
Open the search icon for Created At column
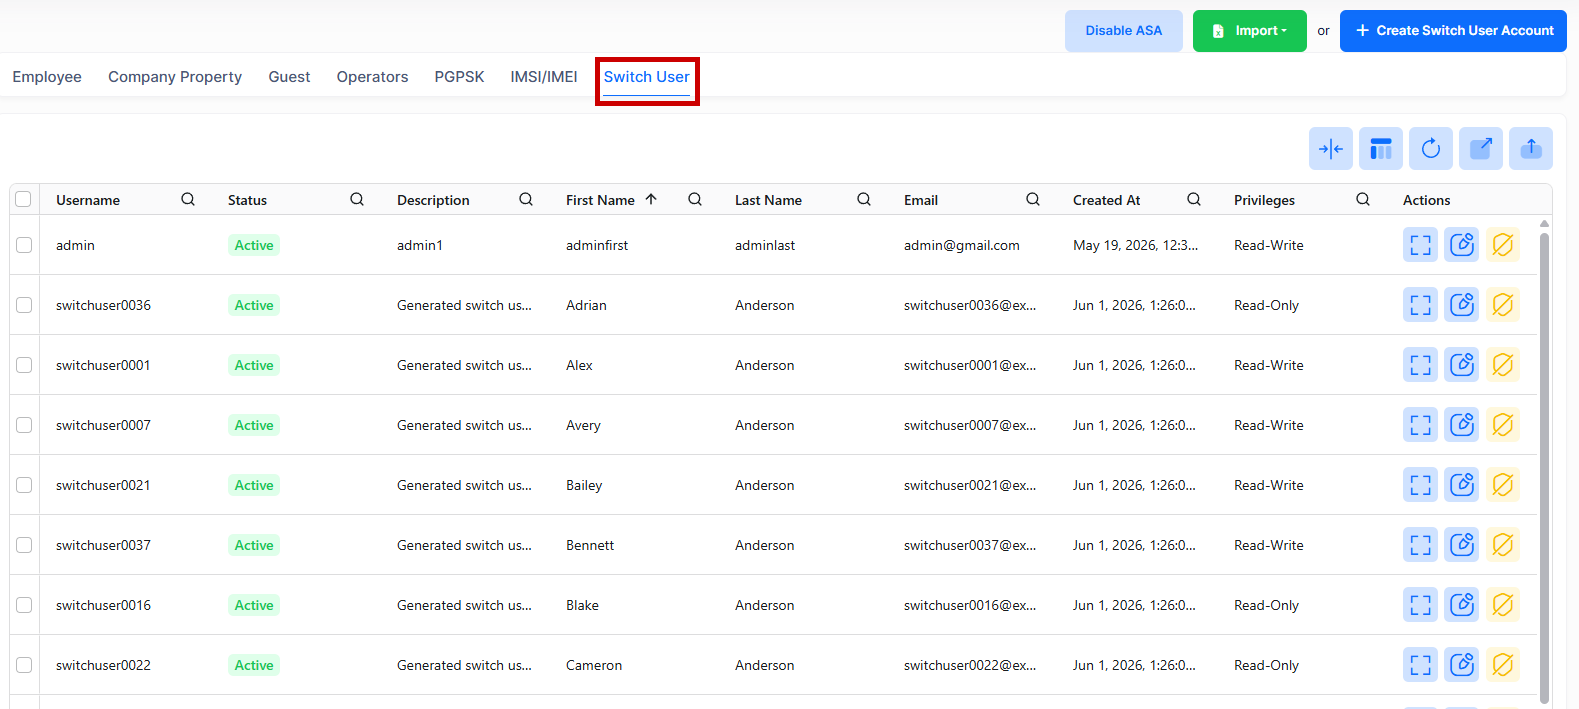(1194, 199)
